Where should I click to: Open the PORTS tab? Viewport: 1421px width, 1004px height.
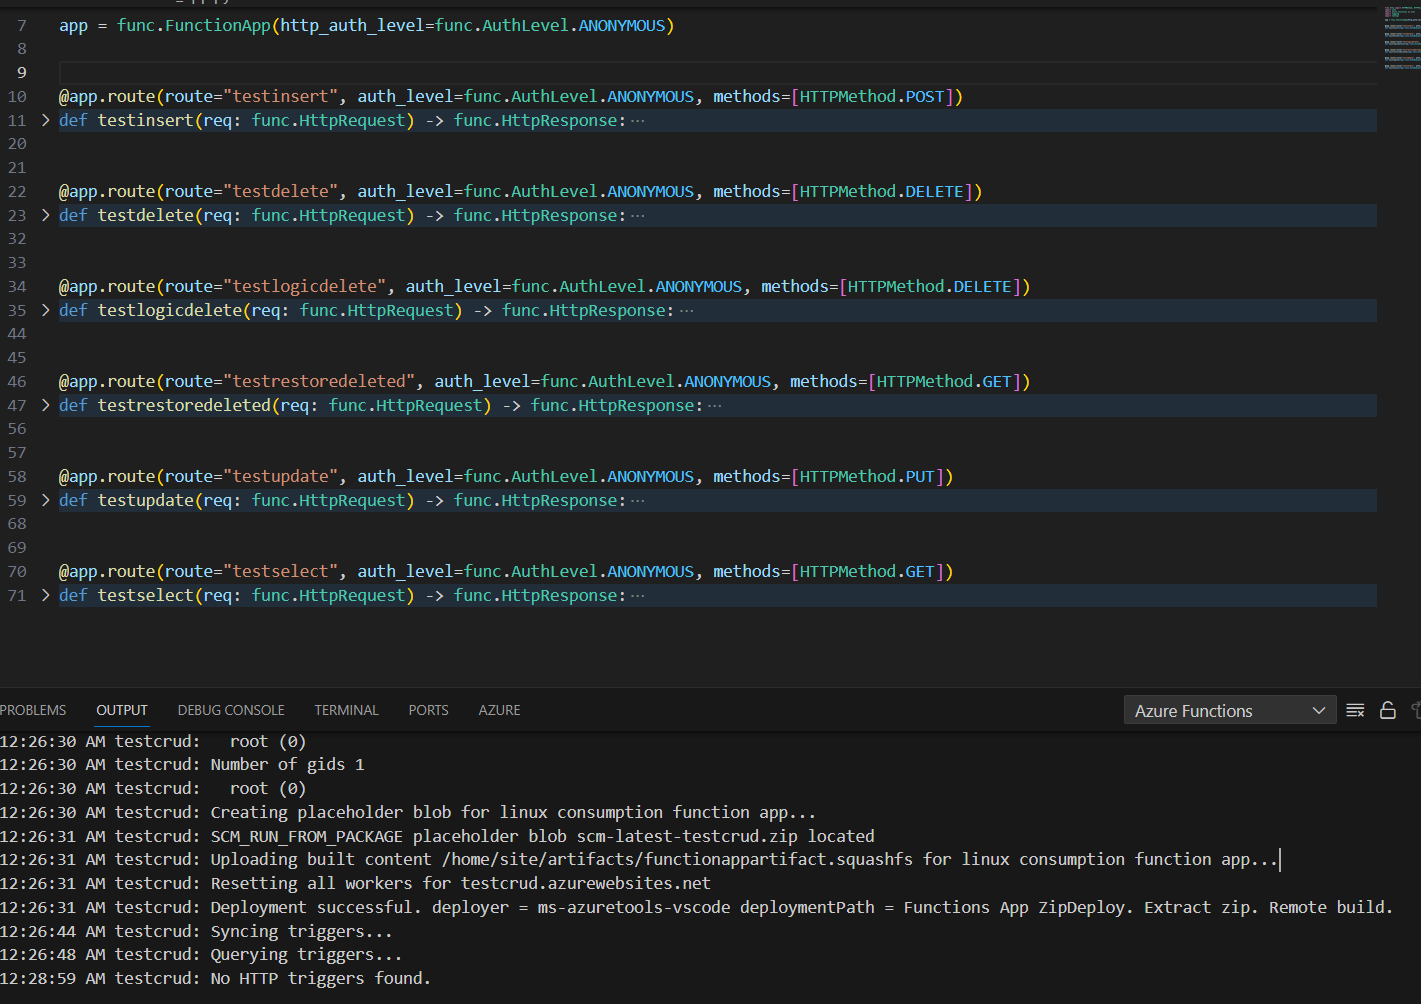pyautogui.click(x=428, y=710)
